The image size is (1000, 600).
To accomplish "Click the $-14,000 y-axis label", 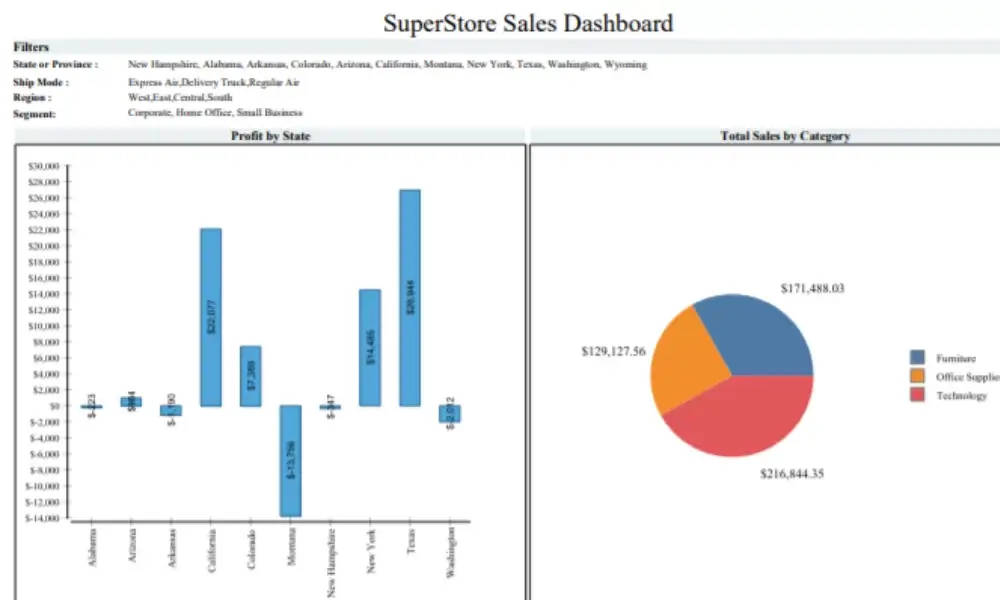I will pyautogui.click(x=42, y=518).
